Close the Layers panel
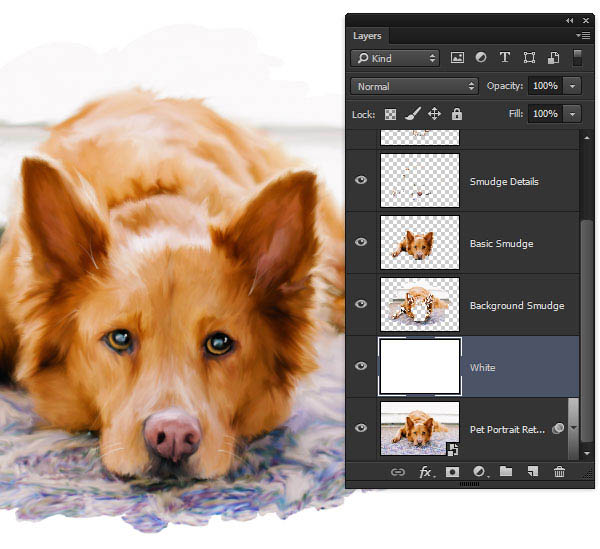Viewport: 600px width, 549px height. [585, 21]
